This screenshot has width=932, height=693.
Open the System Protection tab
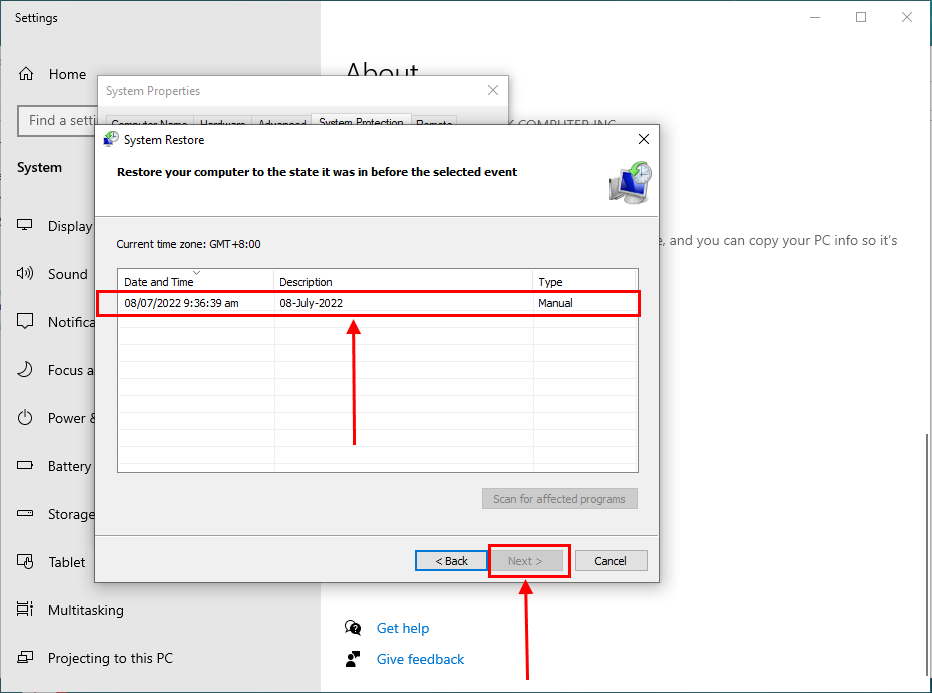(361, 119)
